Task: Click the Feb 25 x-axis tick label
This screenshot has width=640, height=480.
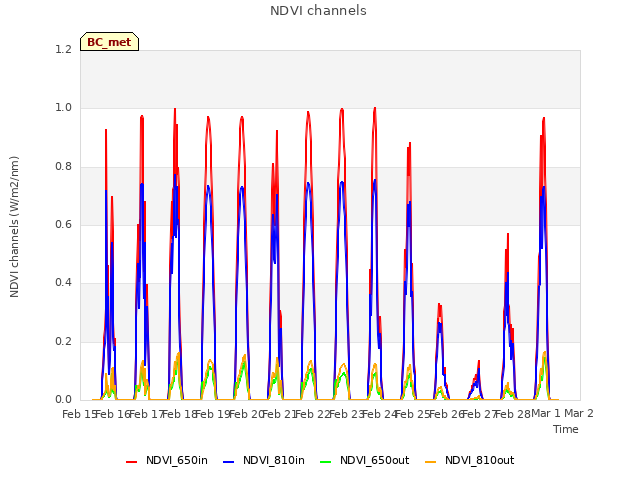Action: [x=413, y=414]
